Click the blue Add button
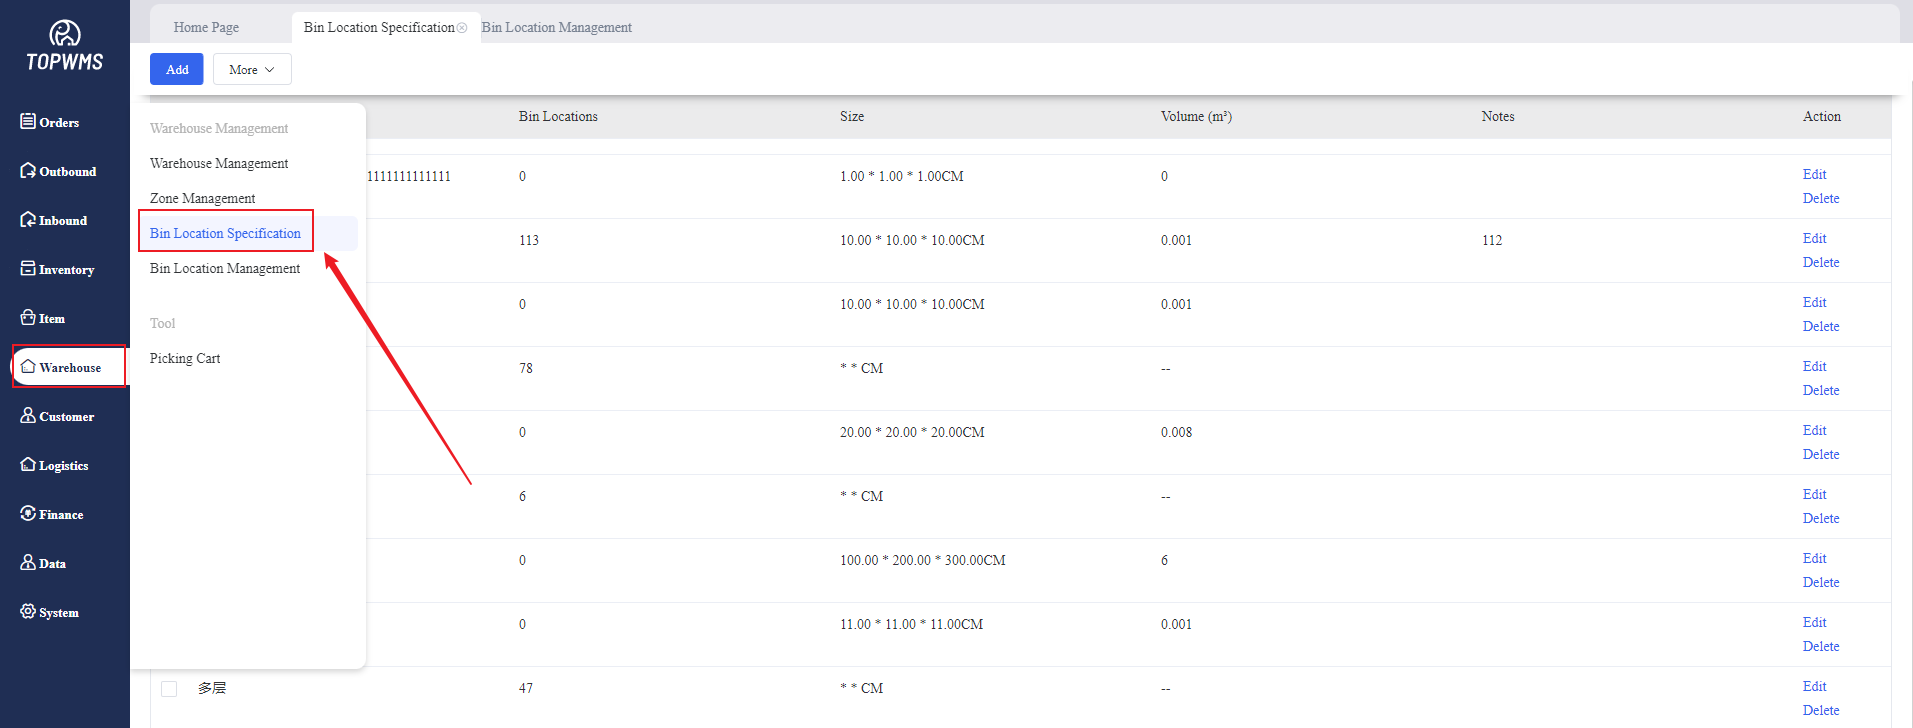1913x728 pixels. click(x=177, y=70)
